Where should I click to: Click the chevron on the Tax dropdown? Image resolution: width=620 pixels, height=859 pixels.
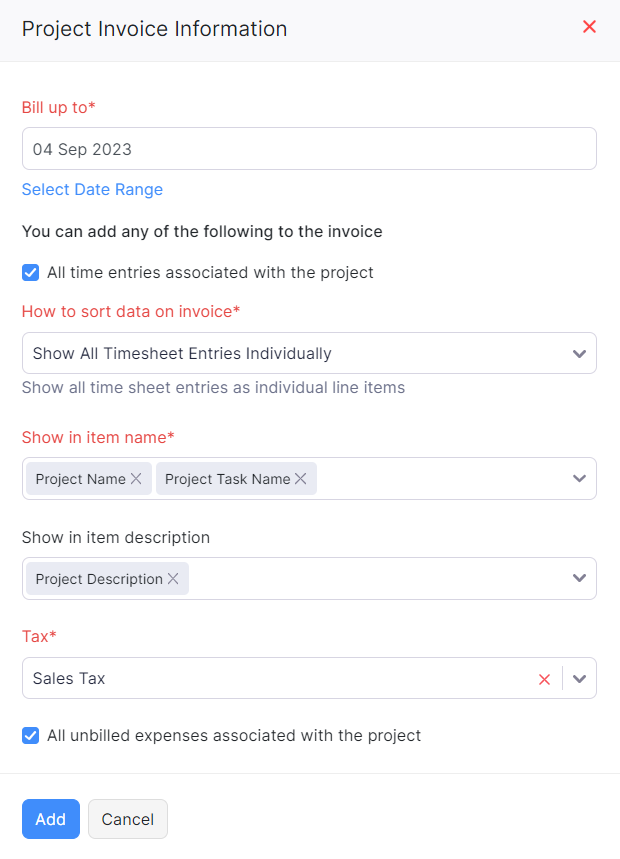pyautogui.click(x=579, y=678)
